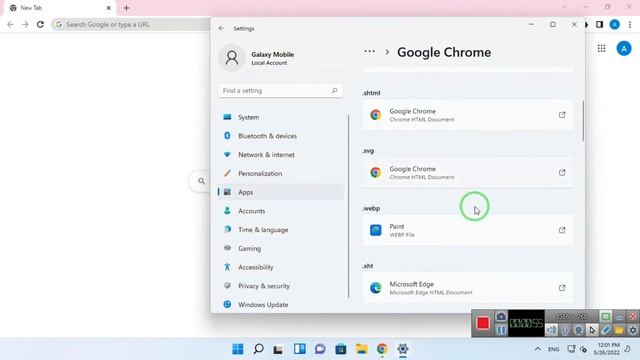Click the external-link icon in .svg row
640x360 pixels.
point(562,173)
